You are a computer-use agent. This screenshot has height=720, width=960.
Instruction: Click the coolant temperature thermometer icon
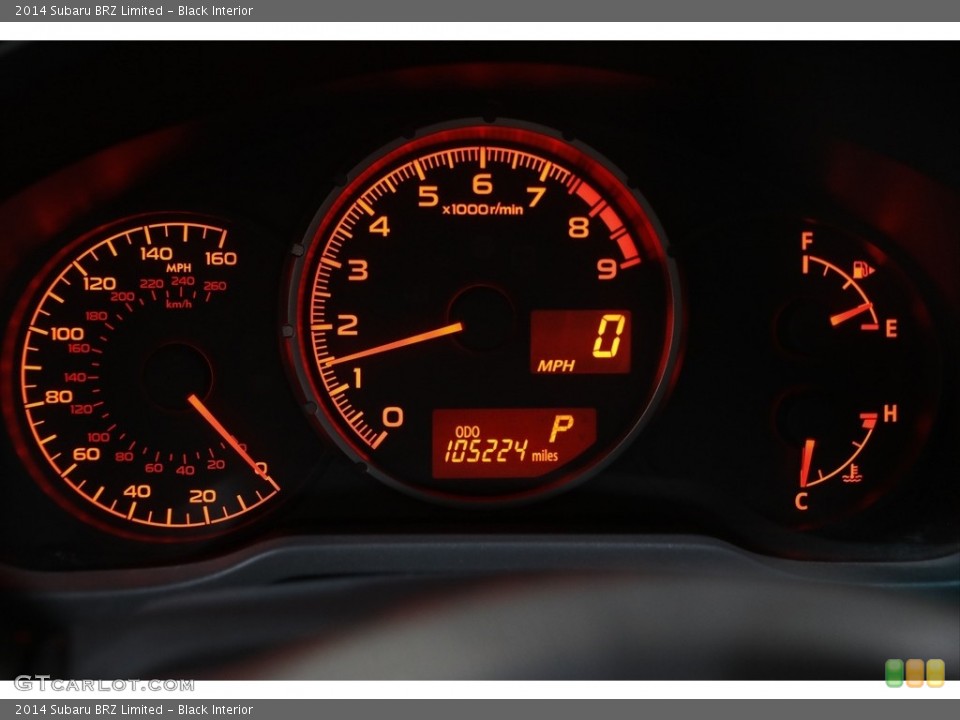click(852, 473)
